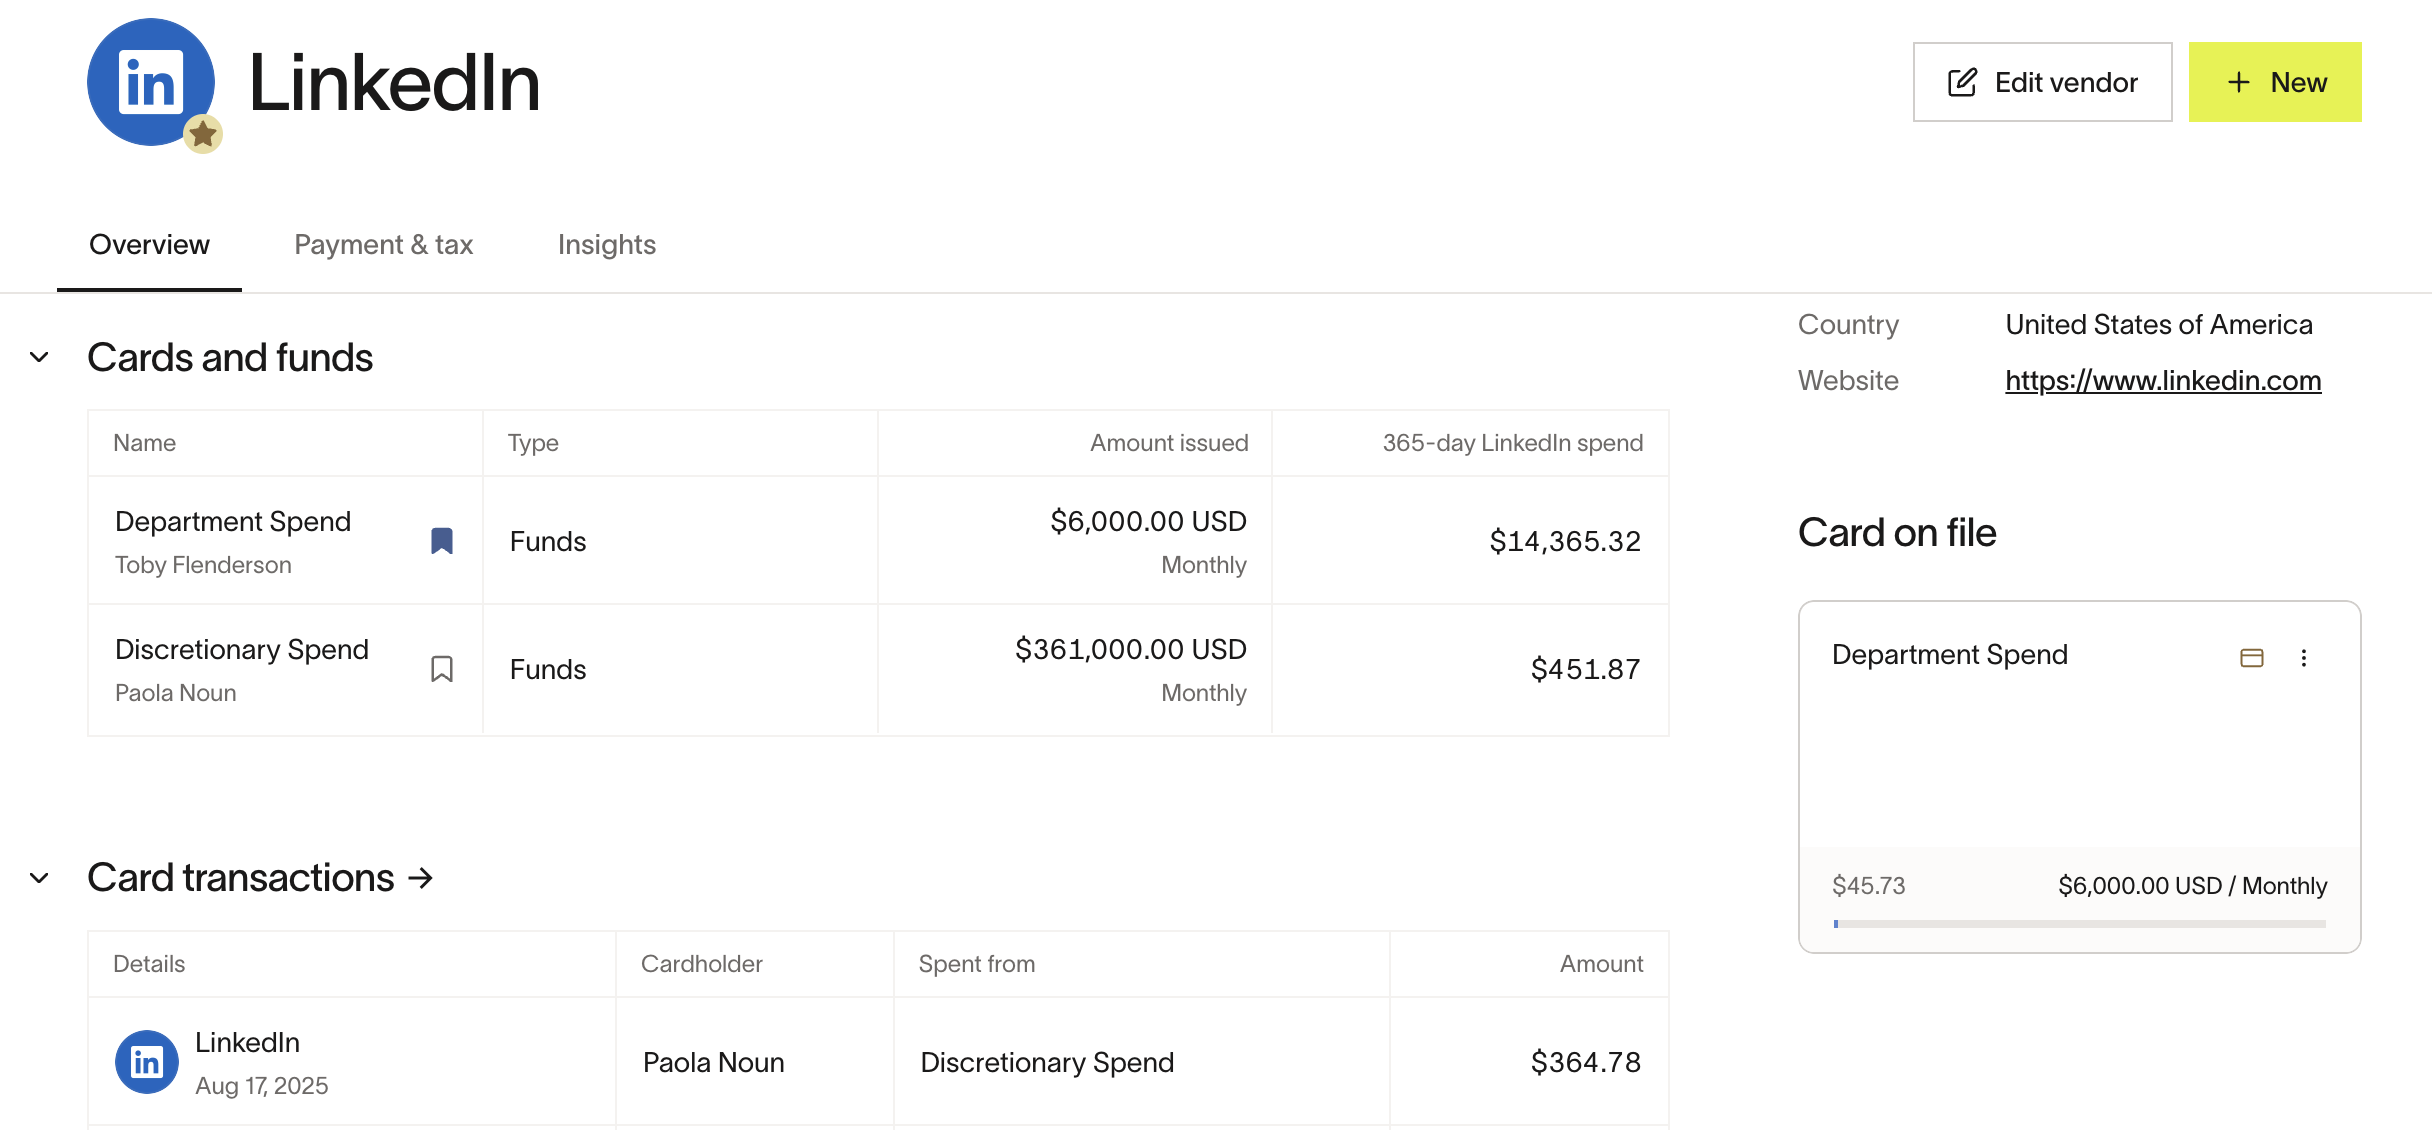2432x1130 pixels.
Task: Click Paola Noun in the Cardholder column
Action: [x=714, y=1062]
